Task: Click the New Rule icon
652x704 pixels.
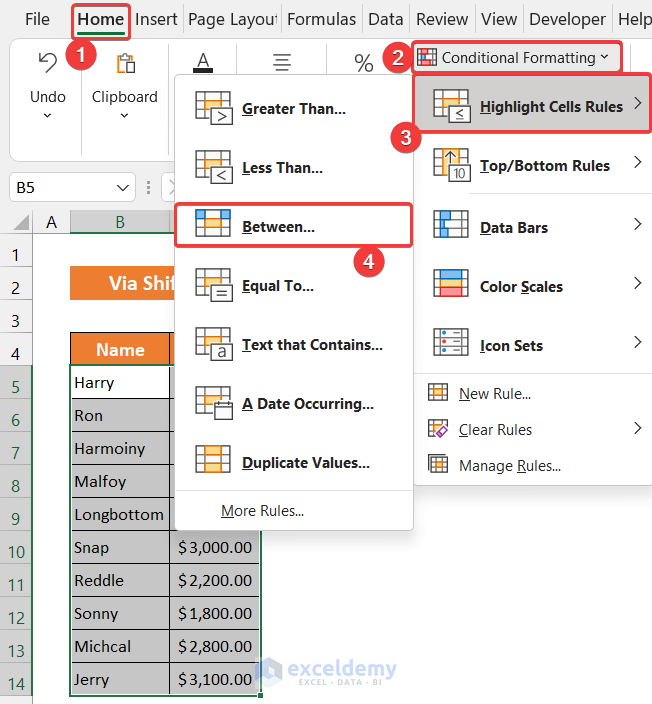Action: tap(438, 392)
